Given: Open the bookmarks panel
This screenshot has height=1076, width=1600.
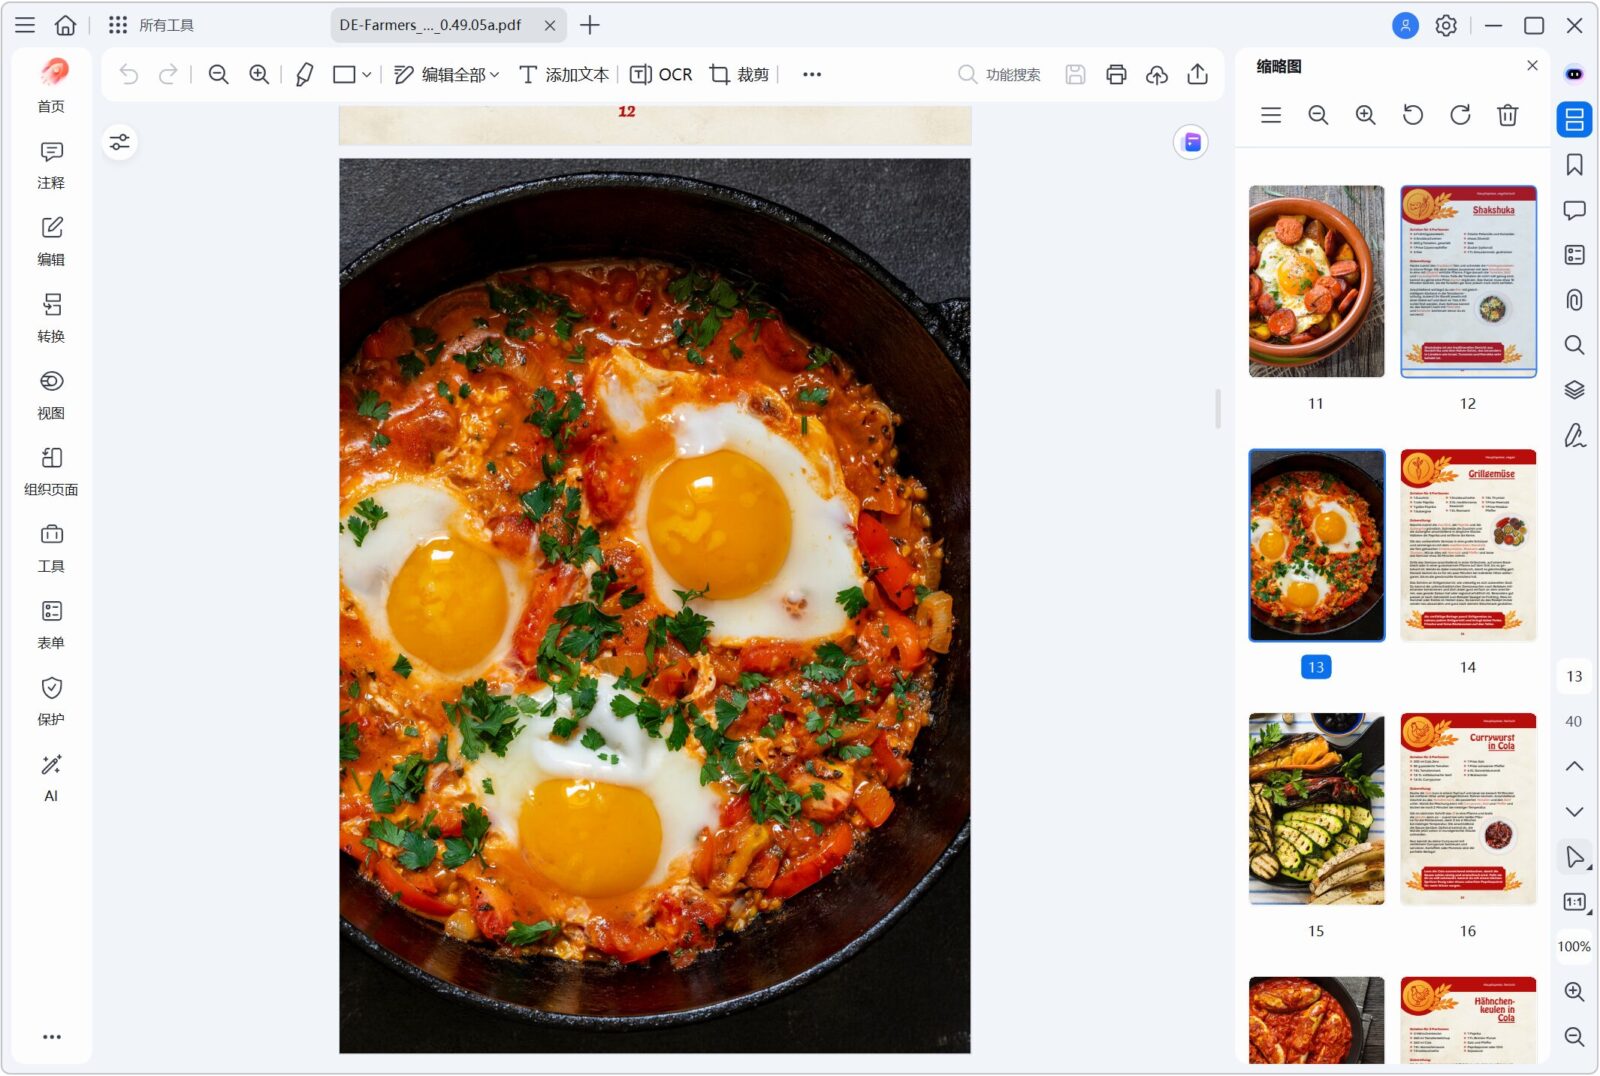Looking at the screenshot, I should [x=1574, y=165].
